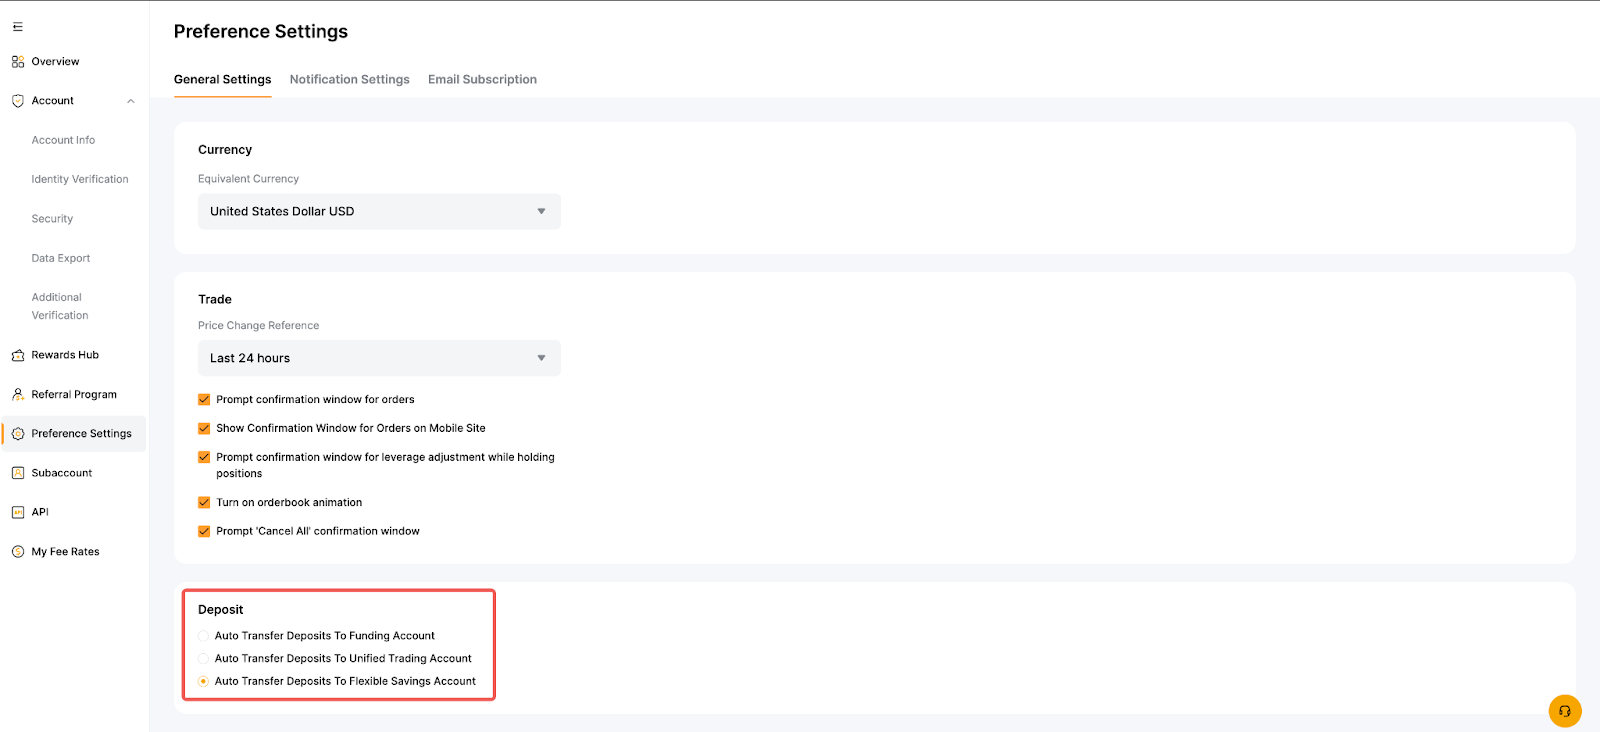Open the Email Subscription tab
1600x732 pixels.
482,80
